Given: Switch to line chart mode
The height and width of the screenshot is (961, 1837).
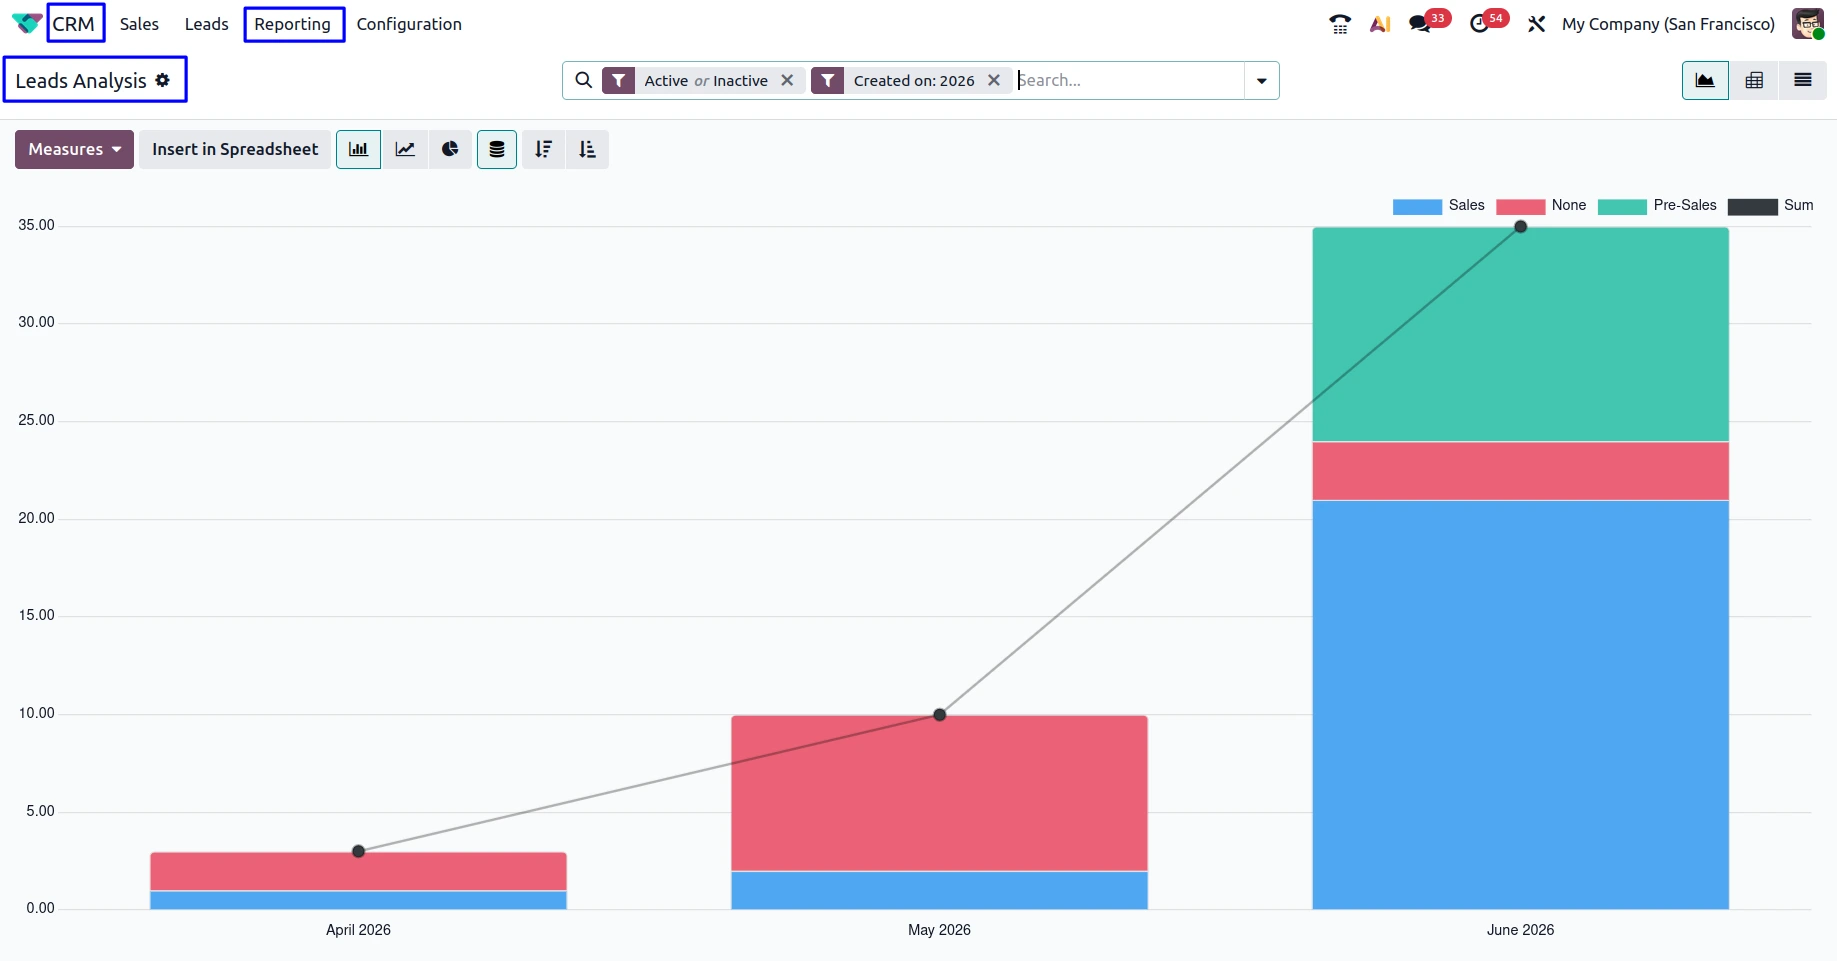Looking at the screenshot, I should click(405, 149).
